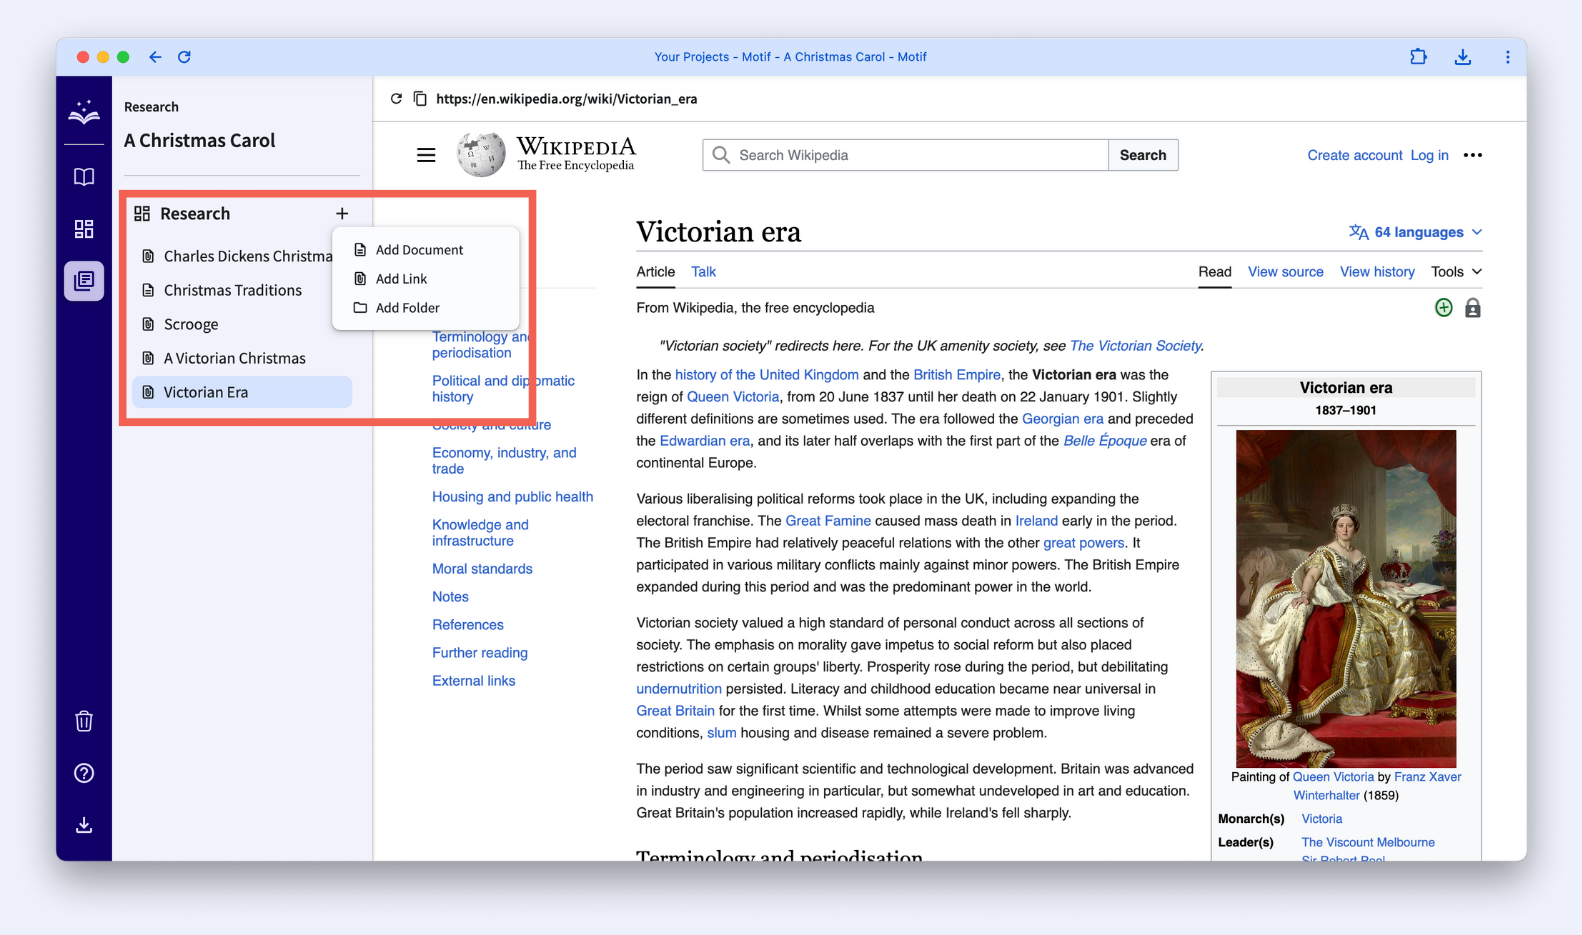Open the View source tab
Viewport: 1582px width, 935px height.
(1286, 272)
